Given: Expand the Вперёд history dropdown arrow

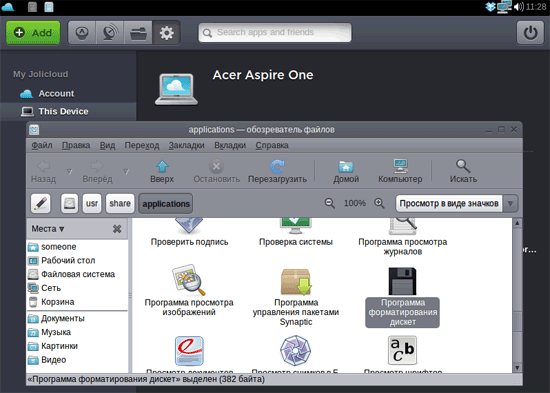Looking at the screenshot, I should 126,171.
